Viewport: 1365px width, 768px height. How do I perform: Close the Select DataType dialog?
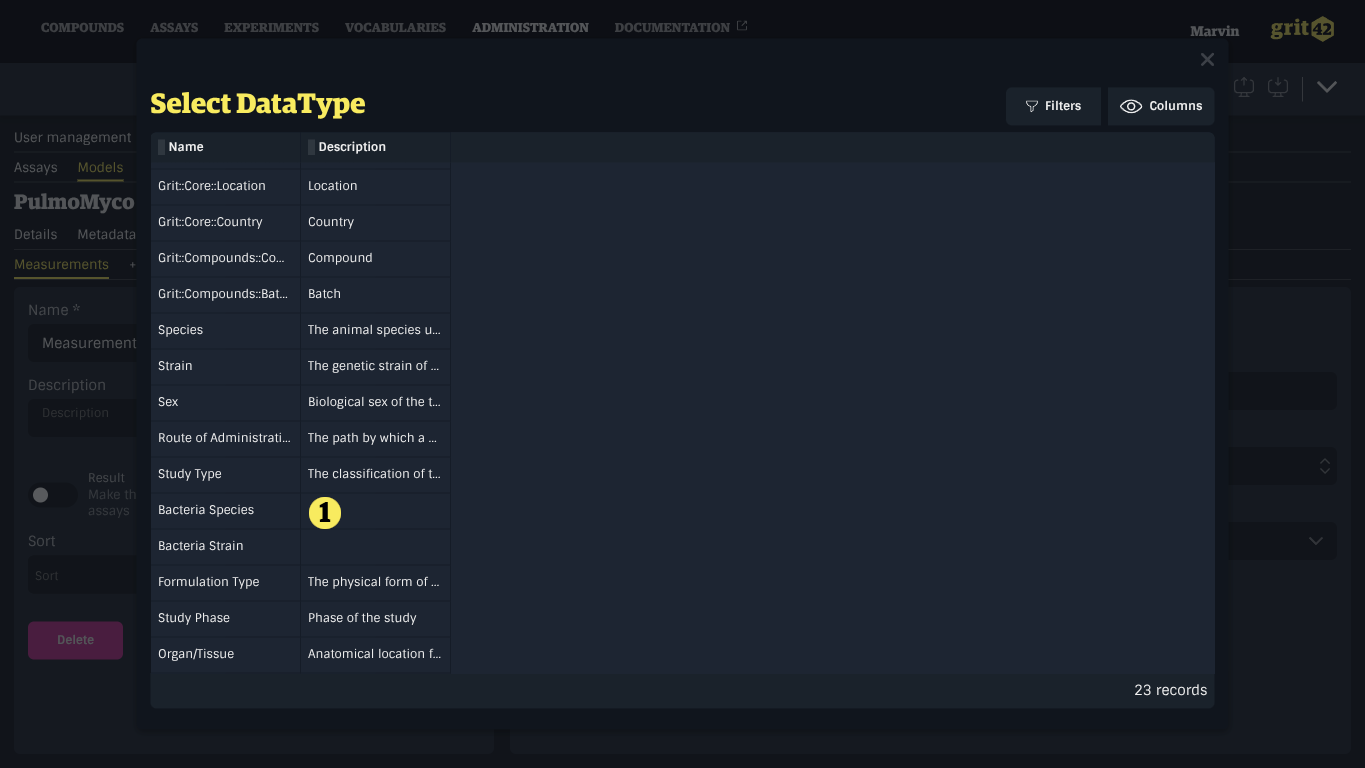(1207, 60)
